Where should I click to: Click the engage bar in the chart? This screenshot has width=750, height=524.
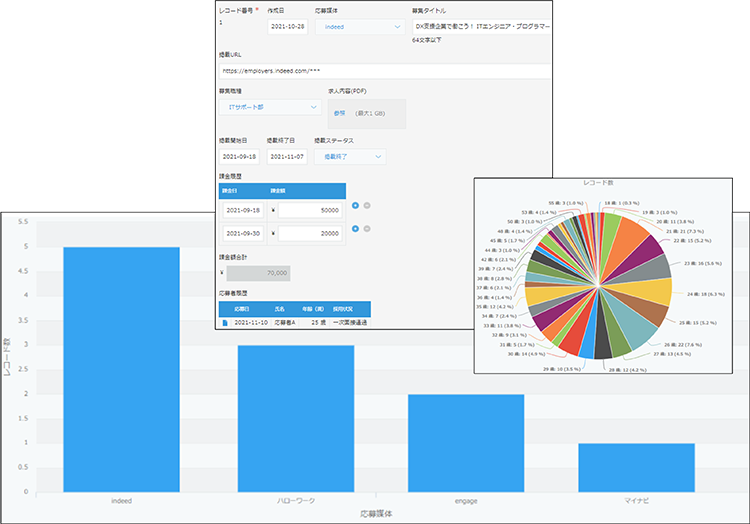pyautogui.click(x=466, y=443)
